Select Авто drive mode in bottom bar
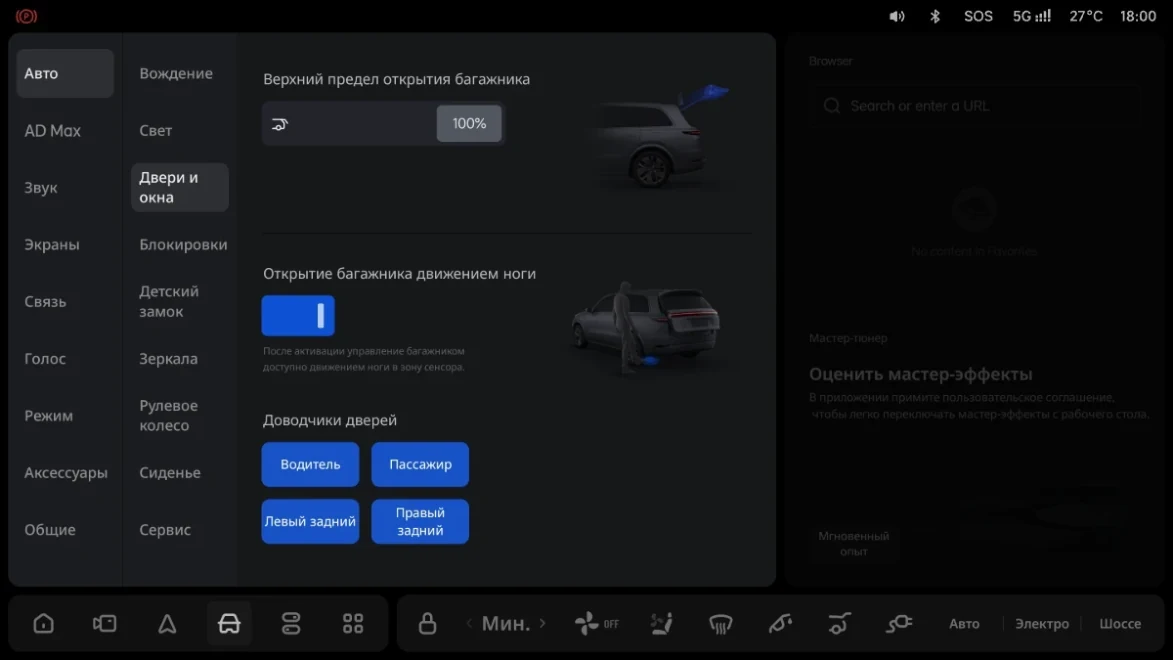The height and width of the screenshot is (660, 1173). (964, 623)
